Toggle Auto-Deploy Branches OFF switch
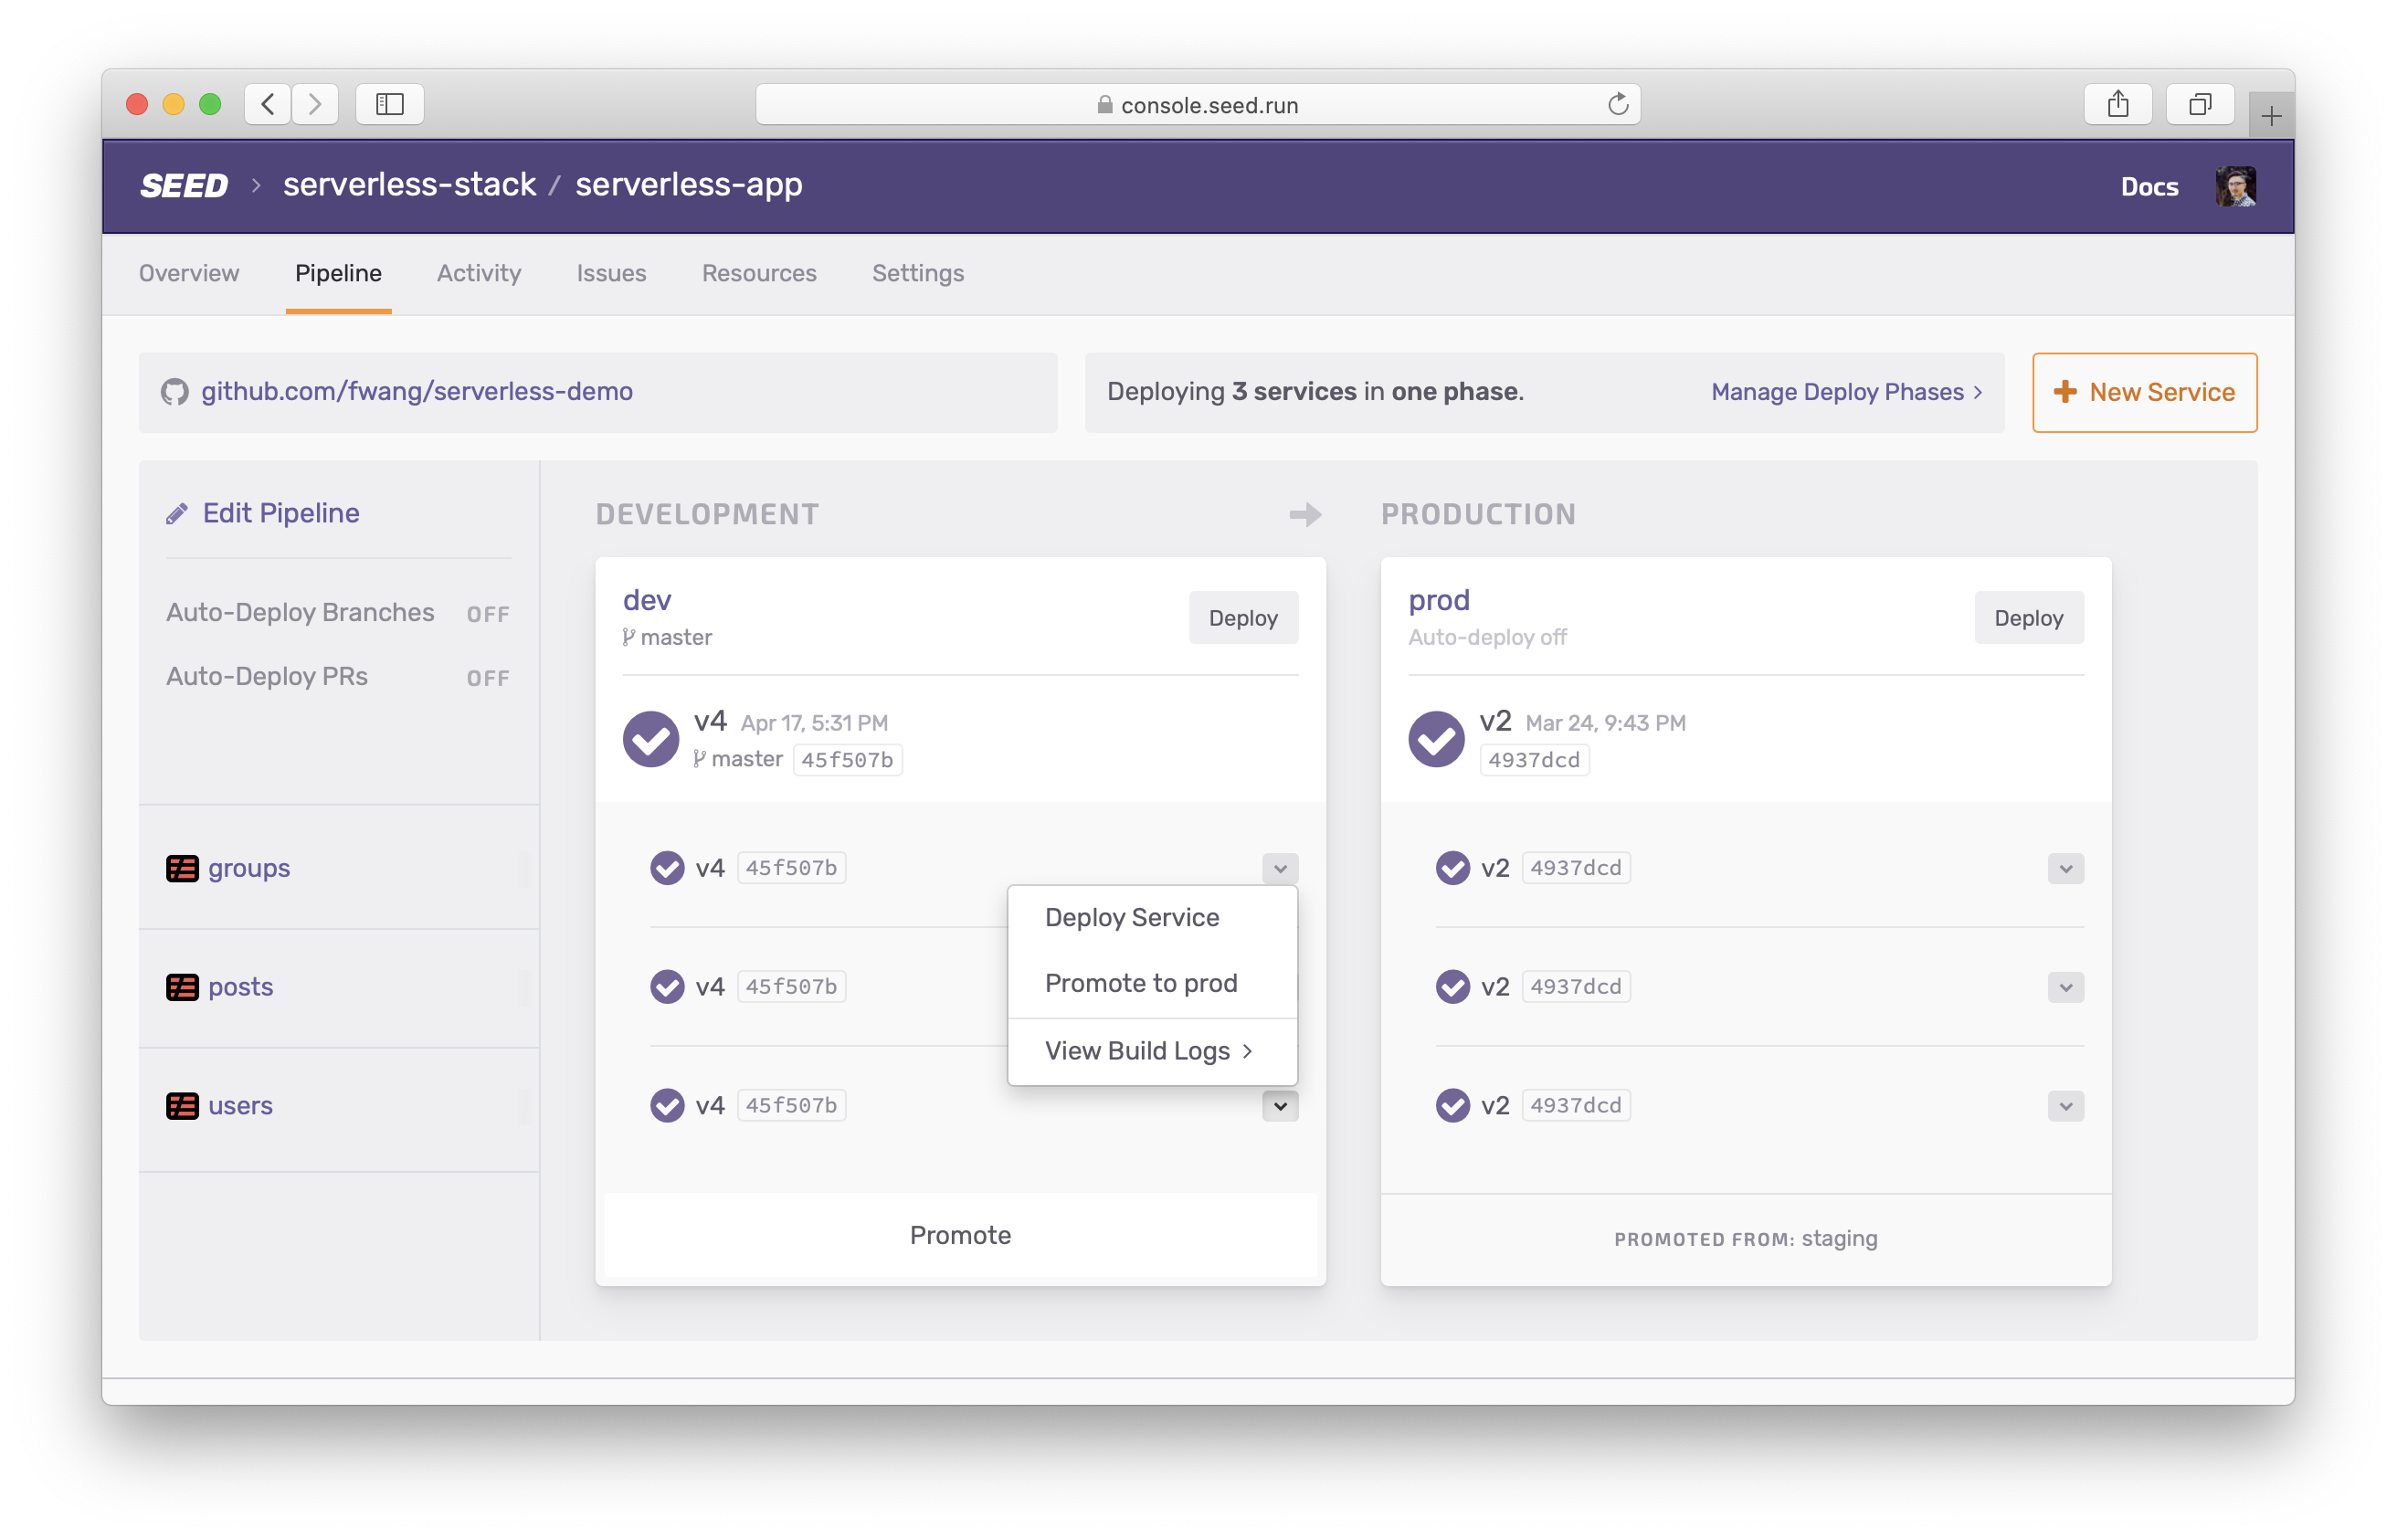This screenshot has width=2397, height=1540. tap(488, 614)
